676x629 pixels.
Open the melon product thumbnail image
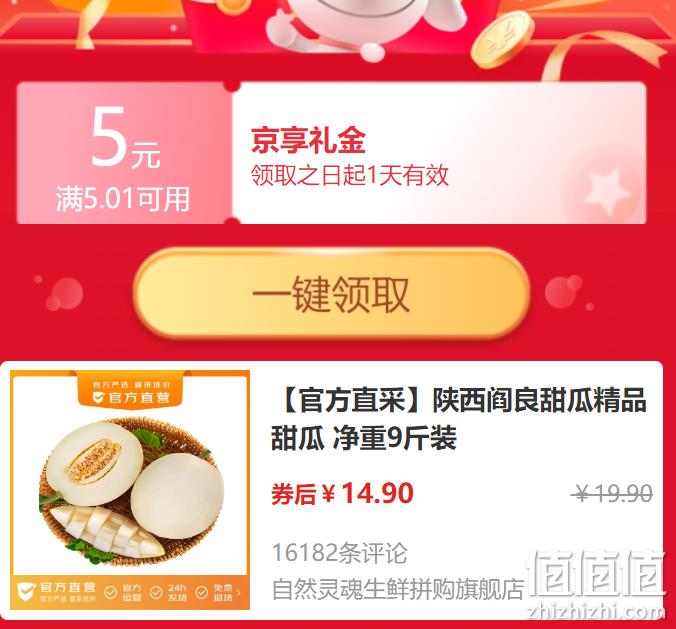coord(130,490)
